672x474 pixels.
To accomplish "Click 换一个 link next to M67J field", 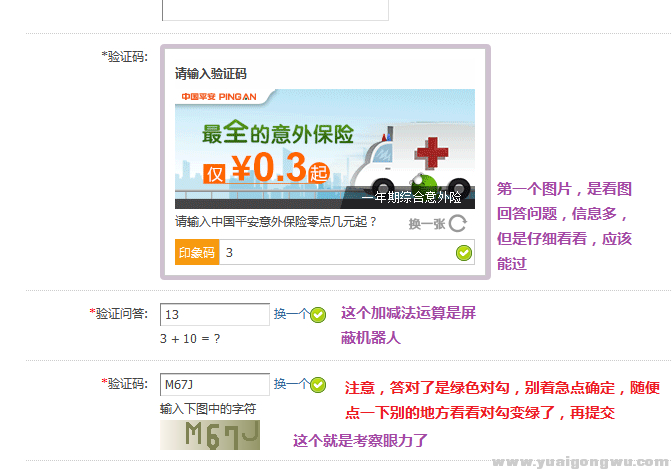I will click(x=291, y=384).
